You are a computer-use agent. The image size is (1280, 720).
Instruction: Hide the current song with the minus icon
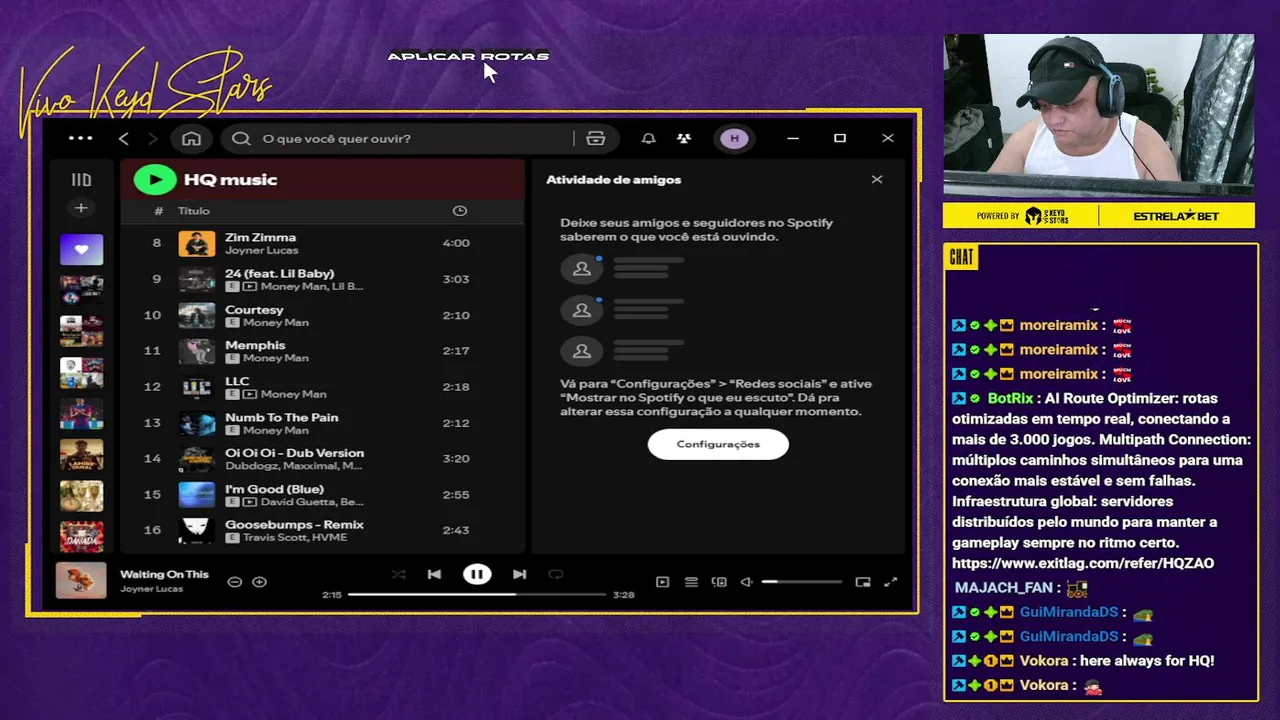(235, 582)
